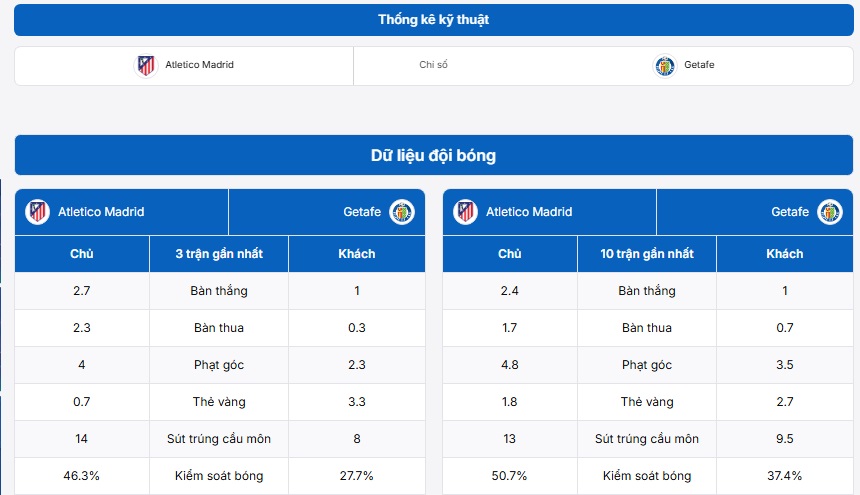Screen dimensions: 860x495
Task: Click Getafe name in top bar
Action: (x=699, y=65)
